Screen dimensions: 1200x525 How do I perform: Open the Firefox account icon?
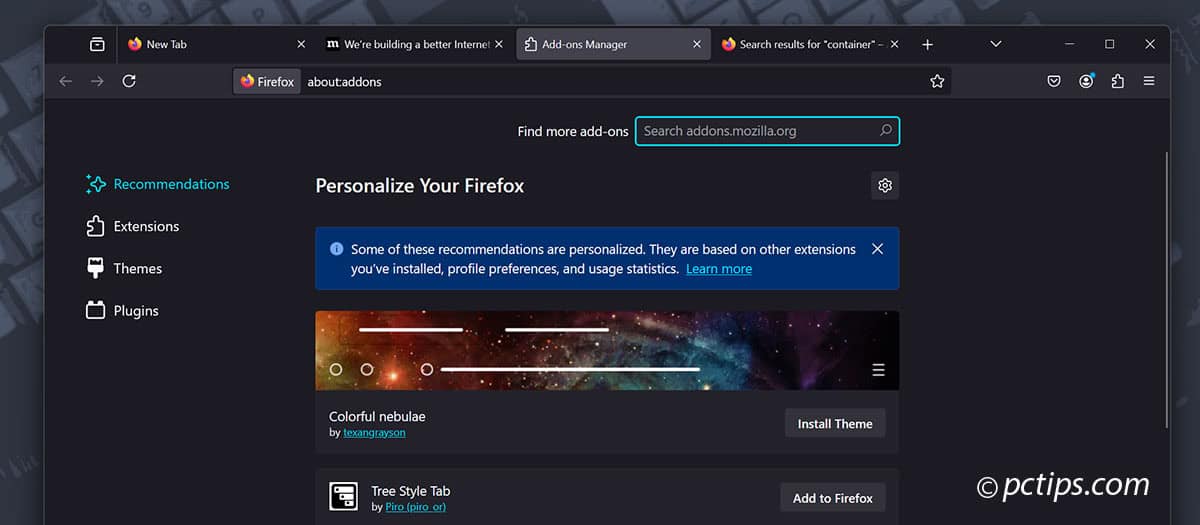pyautogui.click(x=1086, y=81)
